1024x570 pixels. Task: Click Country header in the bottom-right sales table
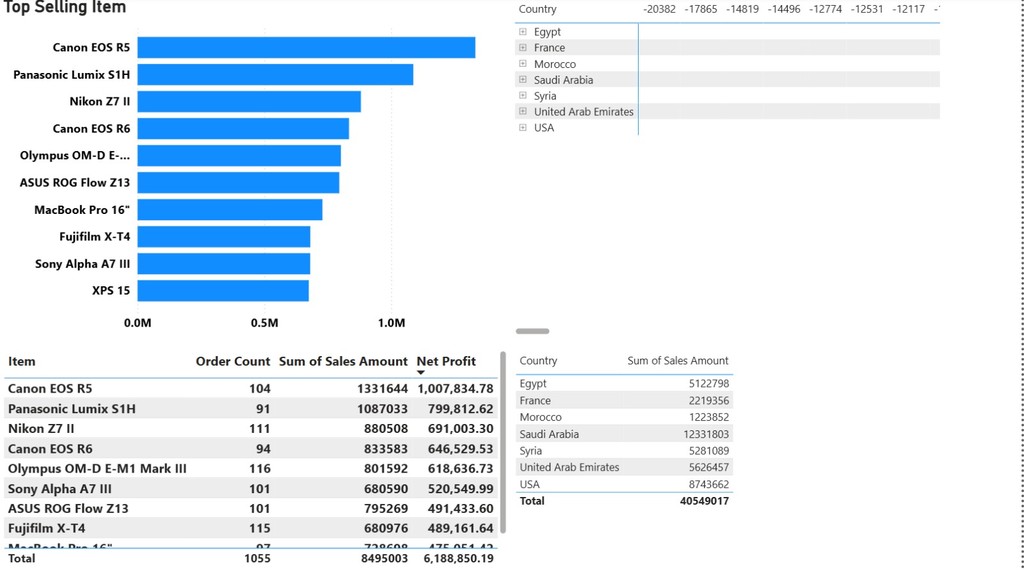538,361
